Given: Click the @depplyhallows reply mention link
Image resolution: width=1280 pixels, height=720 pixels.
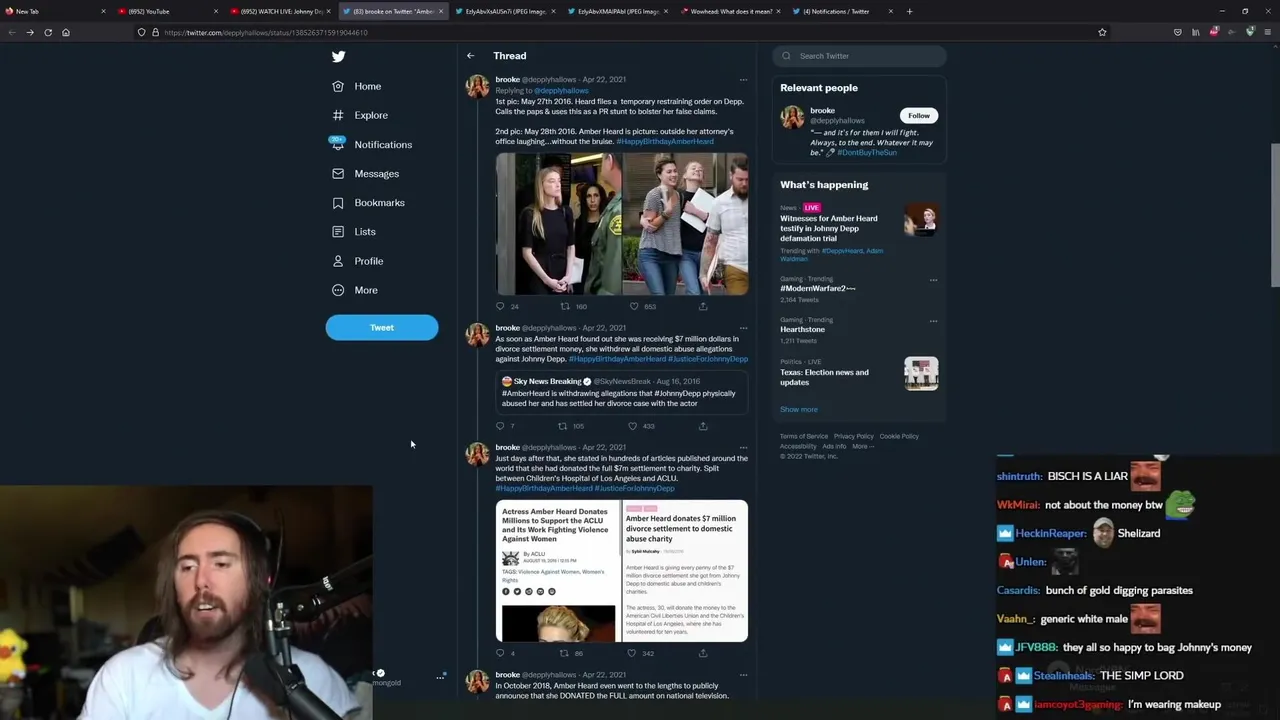Looking at the screenshot, I should coord(561,91).
